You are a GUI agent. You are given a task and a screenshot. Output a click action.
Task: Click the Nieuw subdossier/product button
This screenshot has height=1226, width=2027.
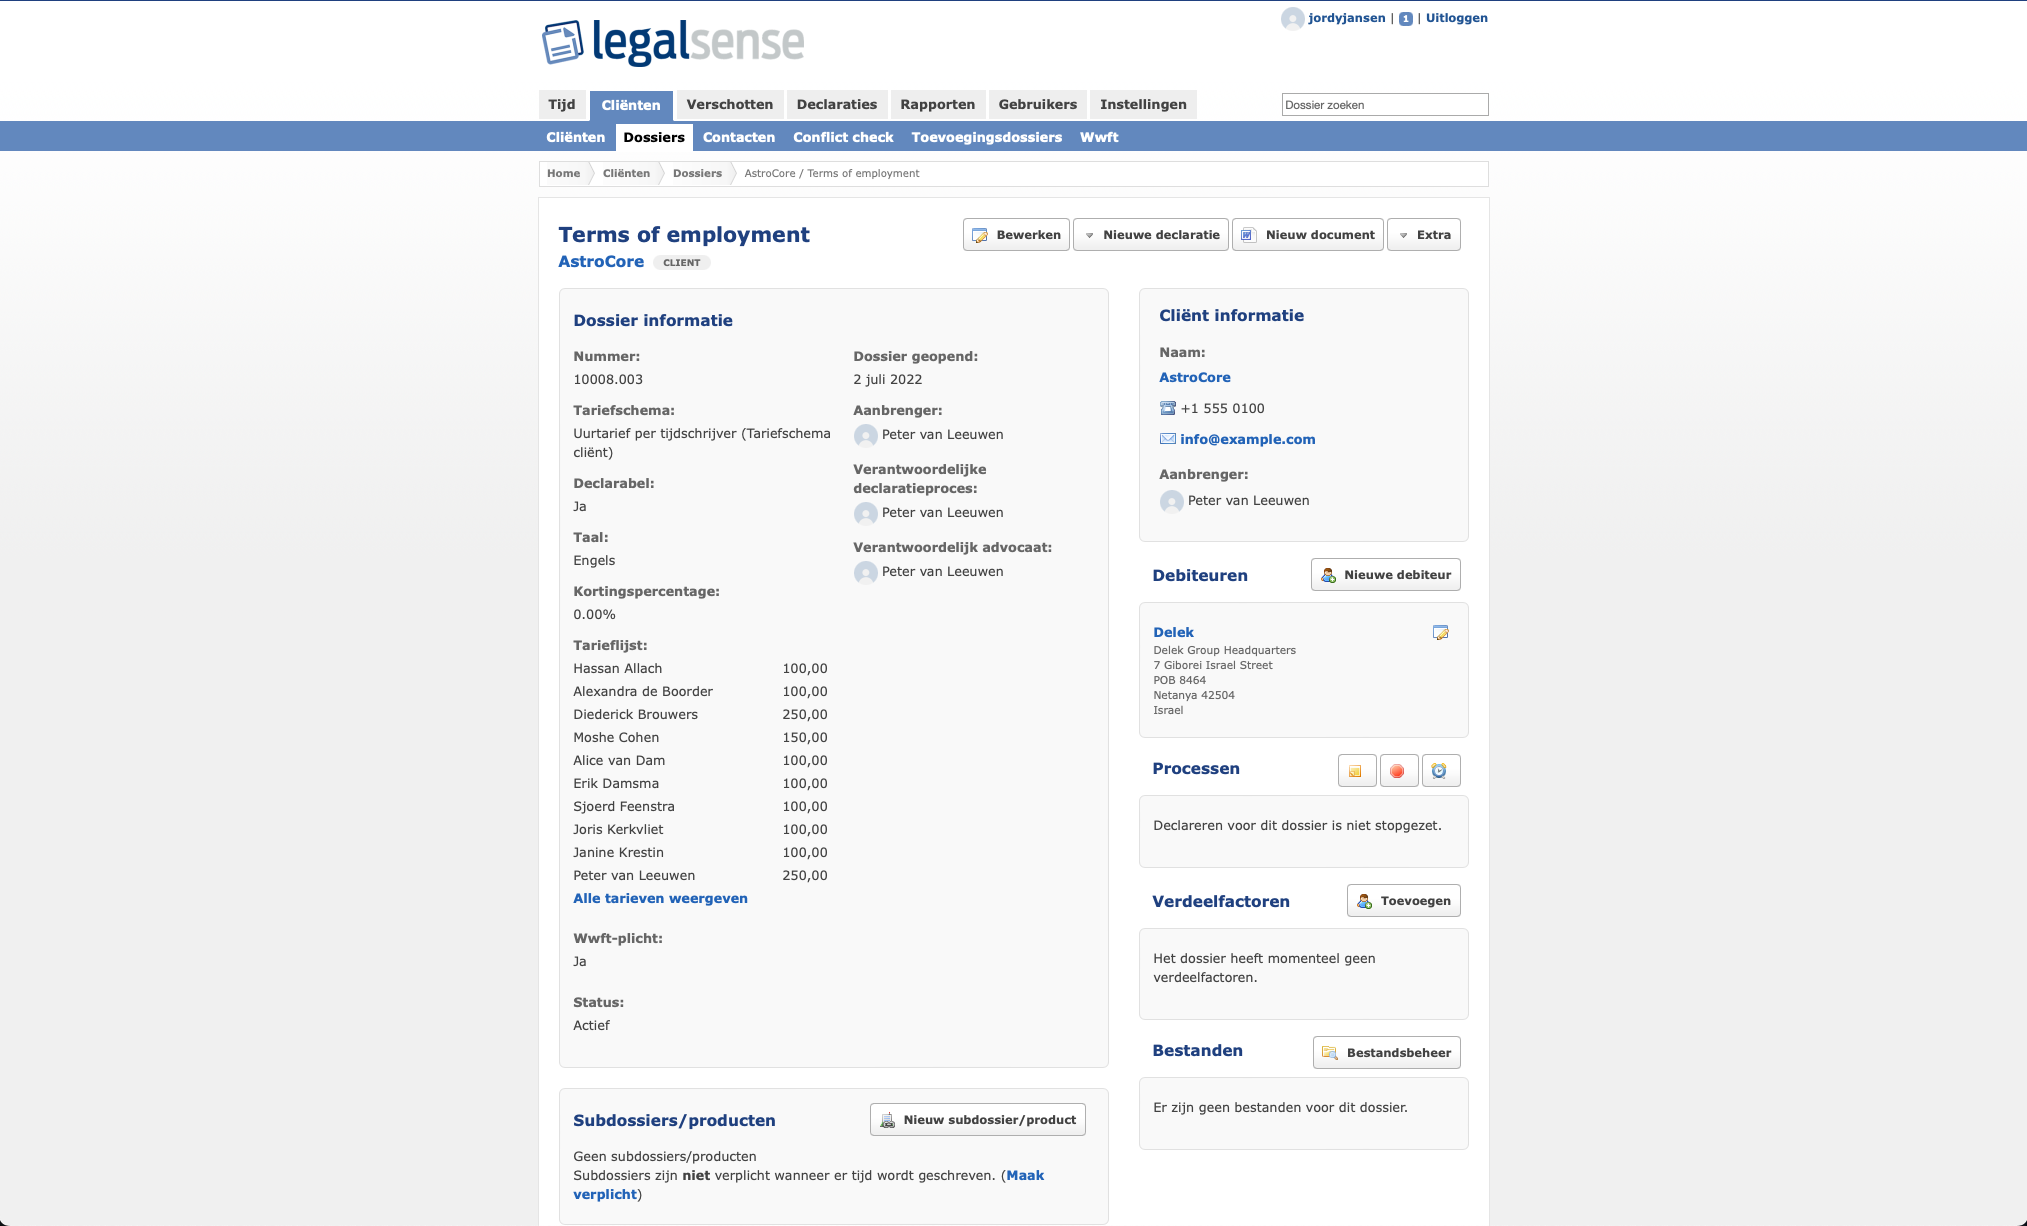tap(977, 1120)
